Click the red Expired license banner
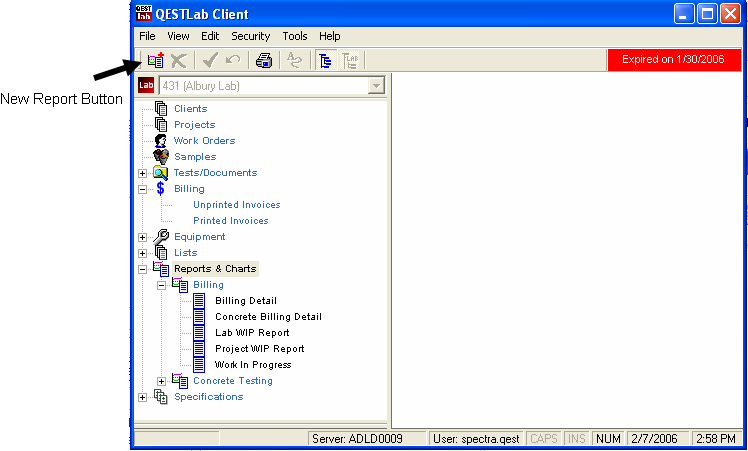 click(671, 60)
